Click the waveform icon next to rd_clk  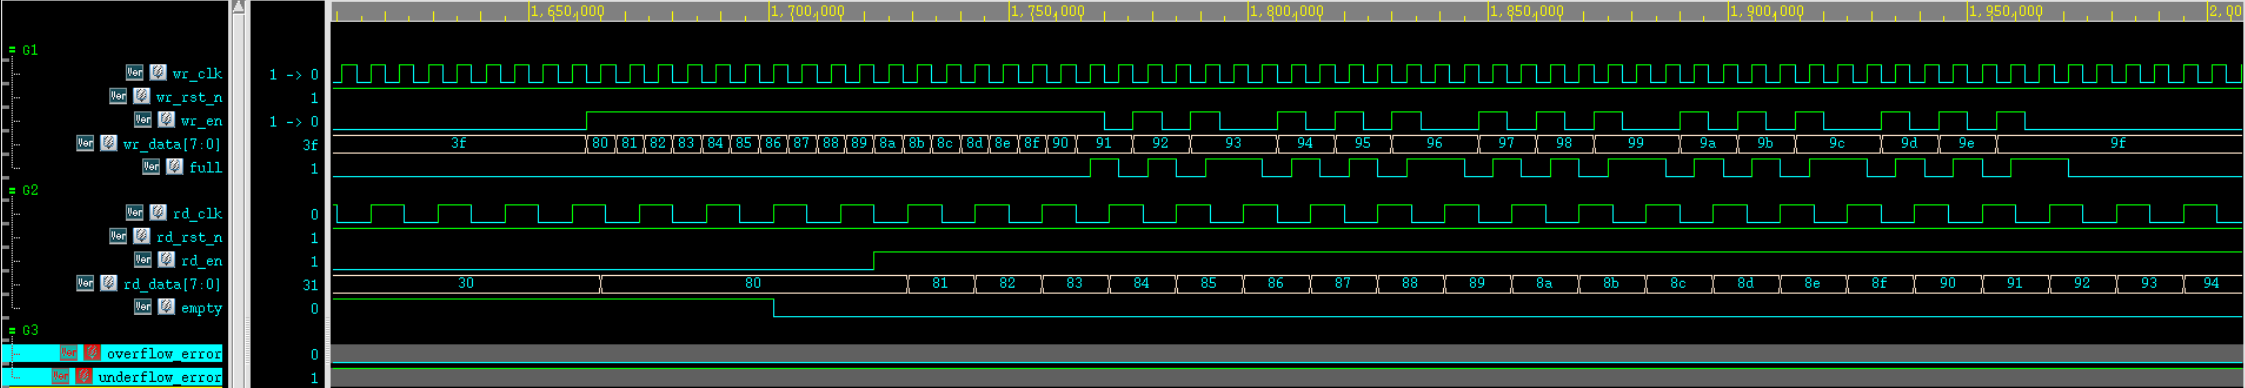(158, 213)
